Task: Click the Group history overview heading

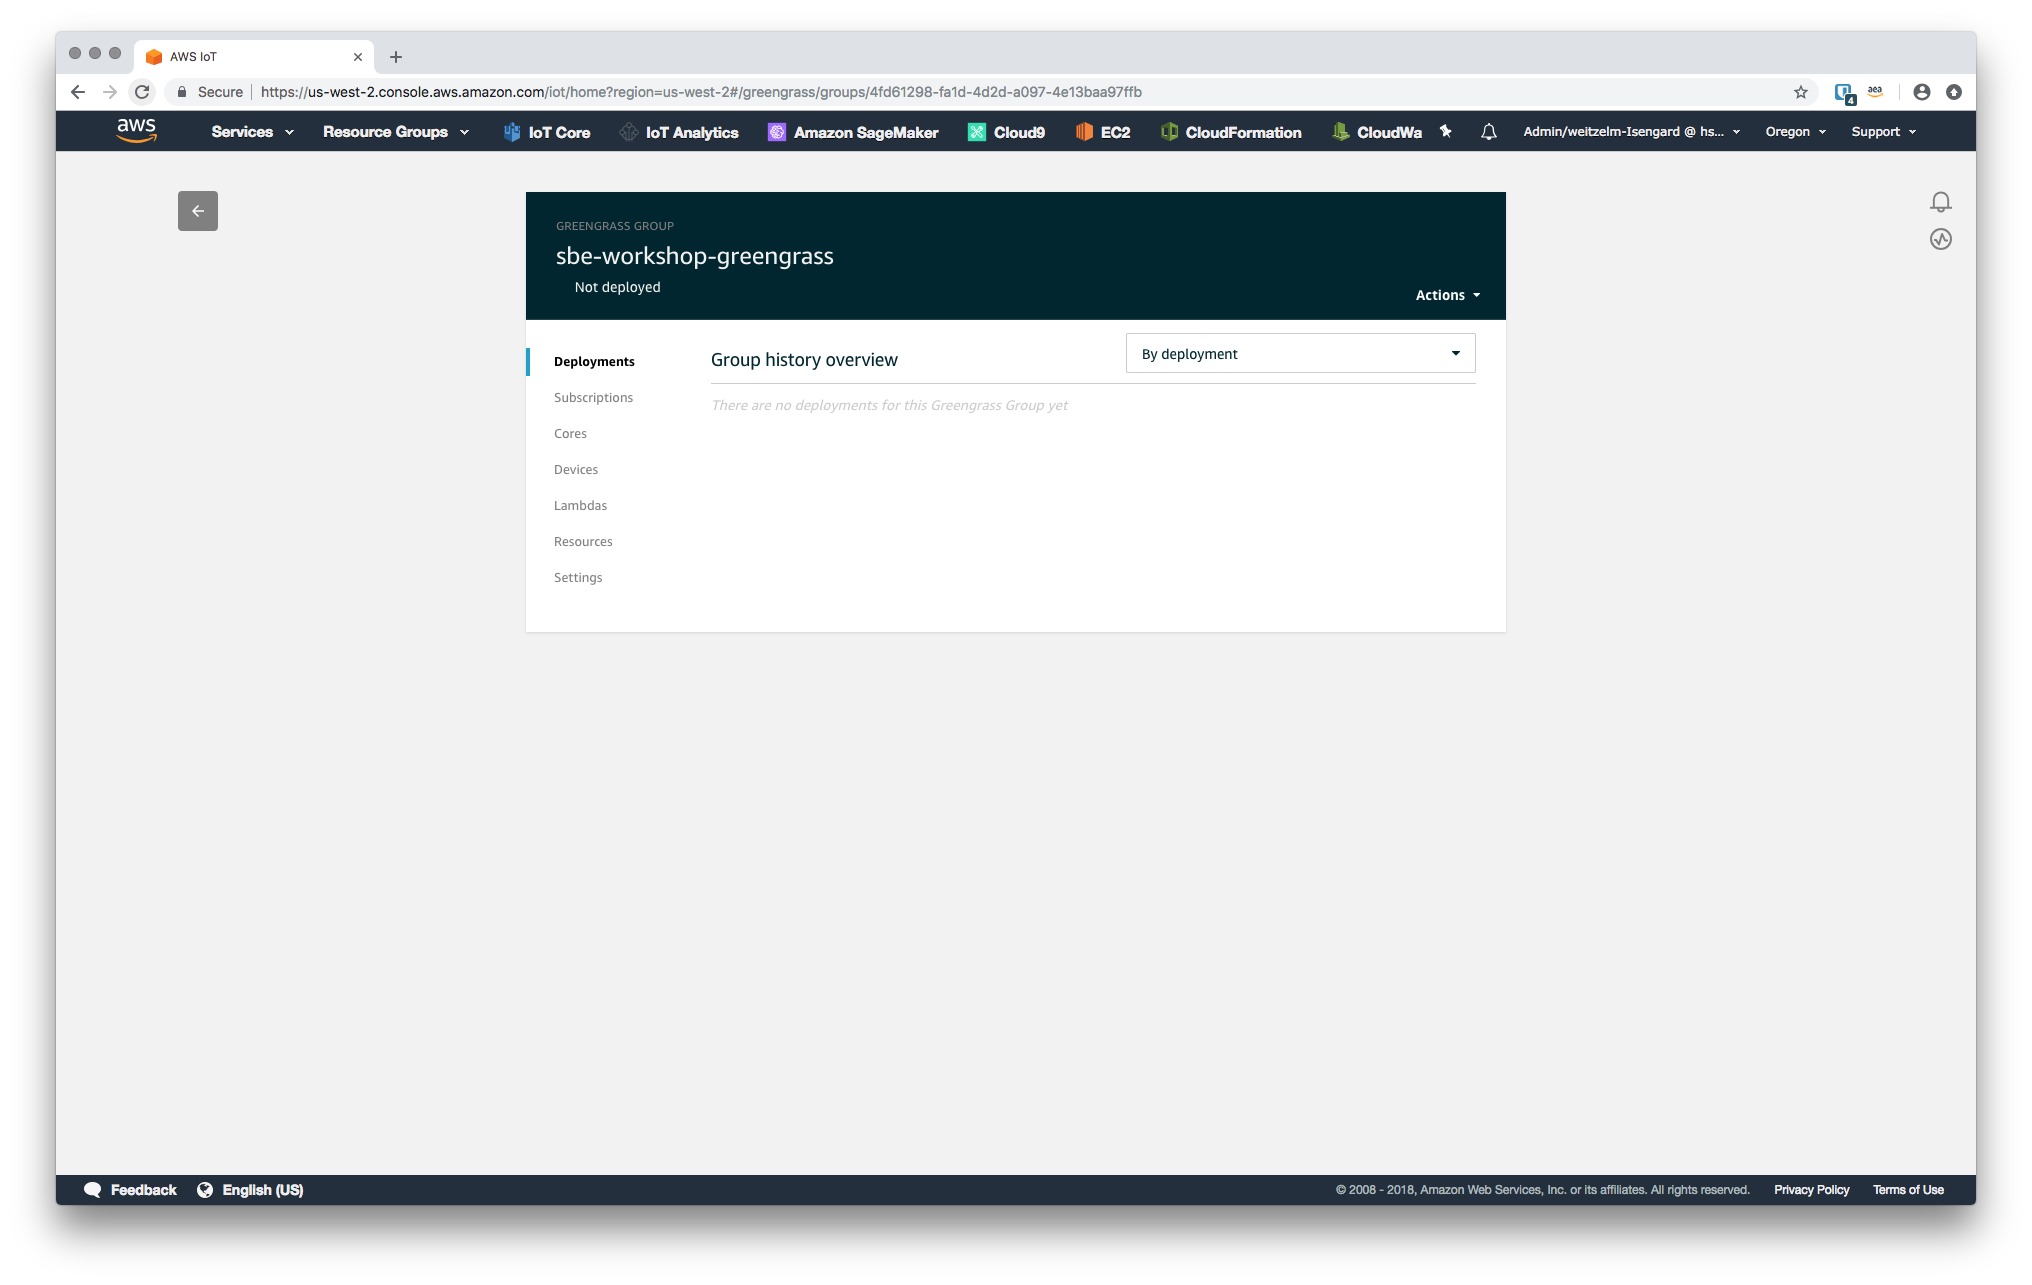Action: (x=804, y=360)
